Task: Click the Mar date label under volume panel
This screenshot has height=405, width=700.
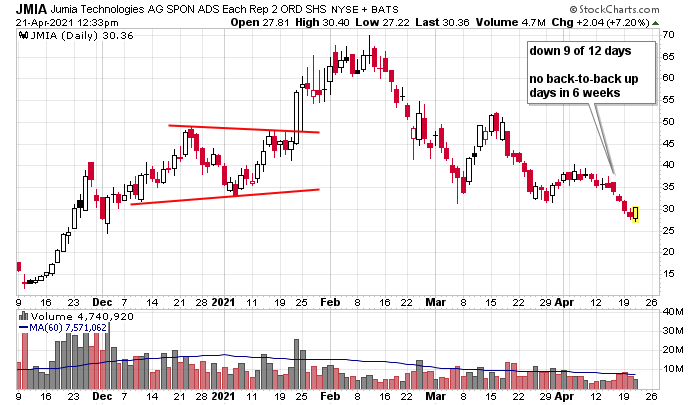Action: (435, 396)
